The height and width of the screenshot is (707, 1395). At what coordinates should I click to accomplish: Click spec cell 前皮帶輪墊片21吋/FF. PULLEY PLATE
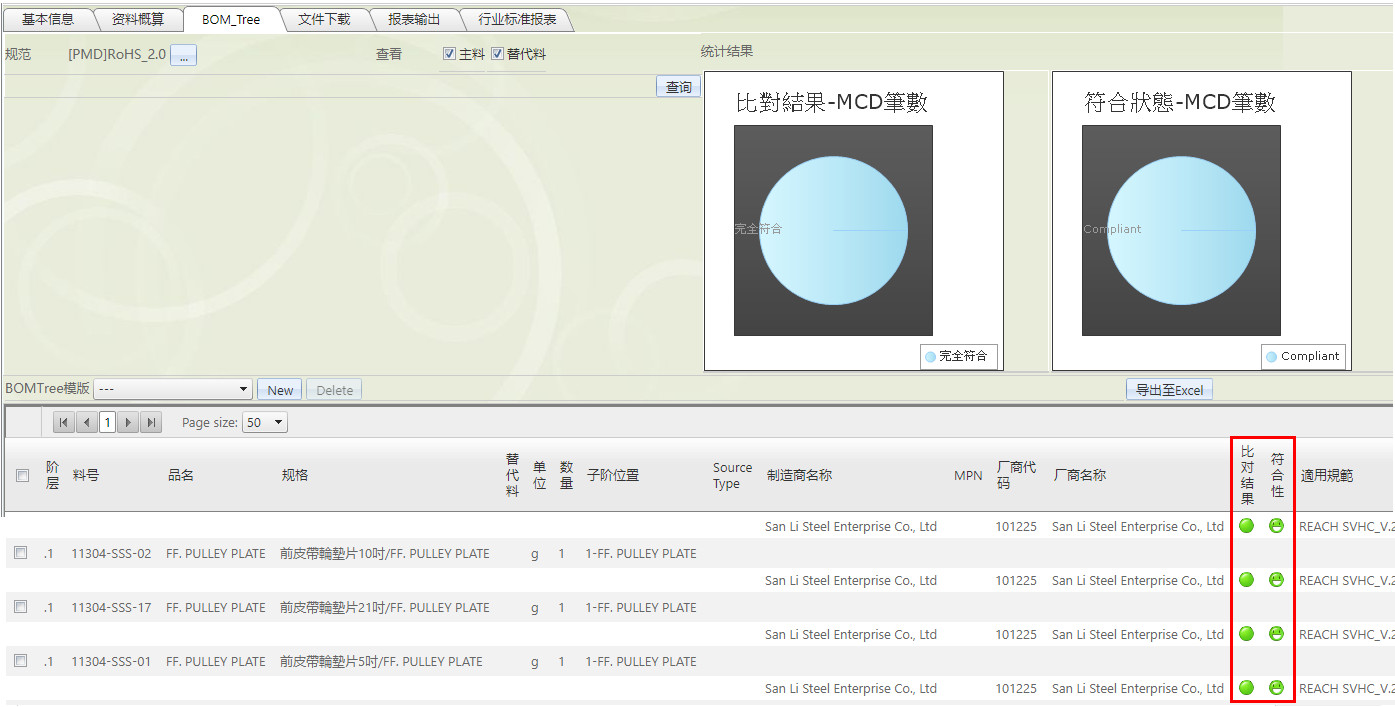coord(385,607)
